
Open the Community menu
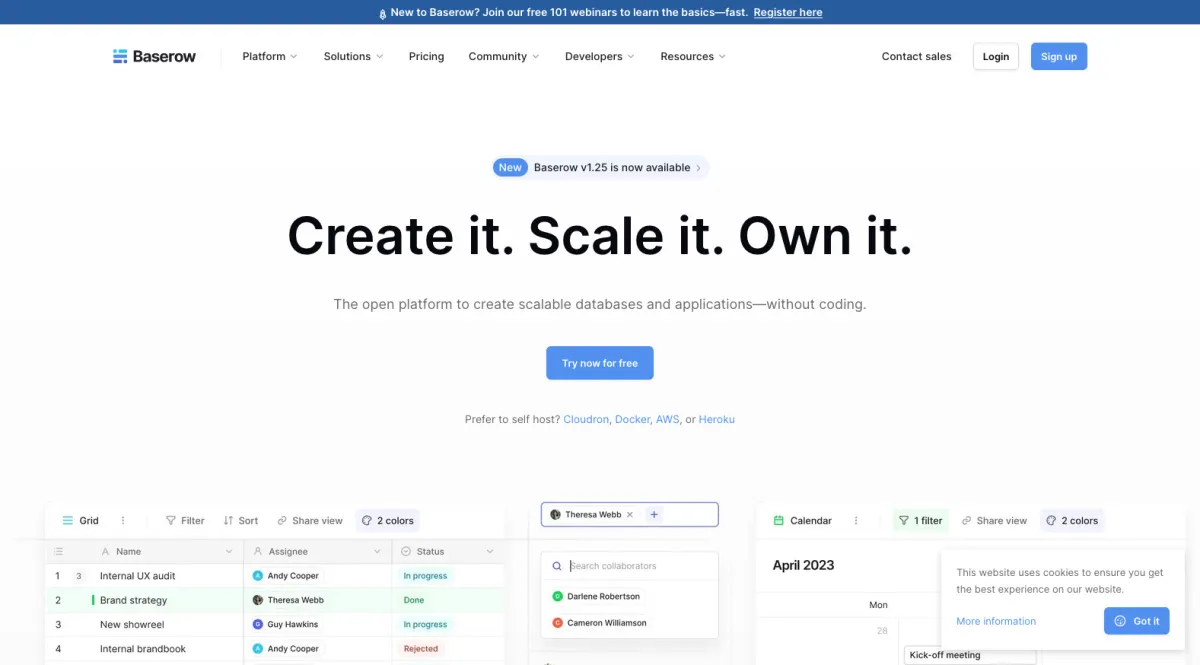click(503, 56)
